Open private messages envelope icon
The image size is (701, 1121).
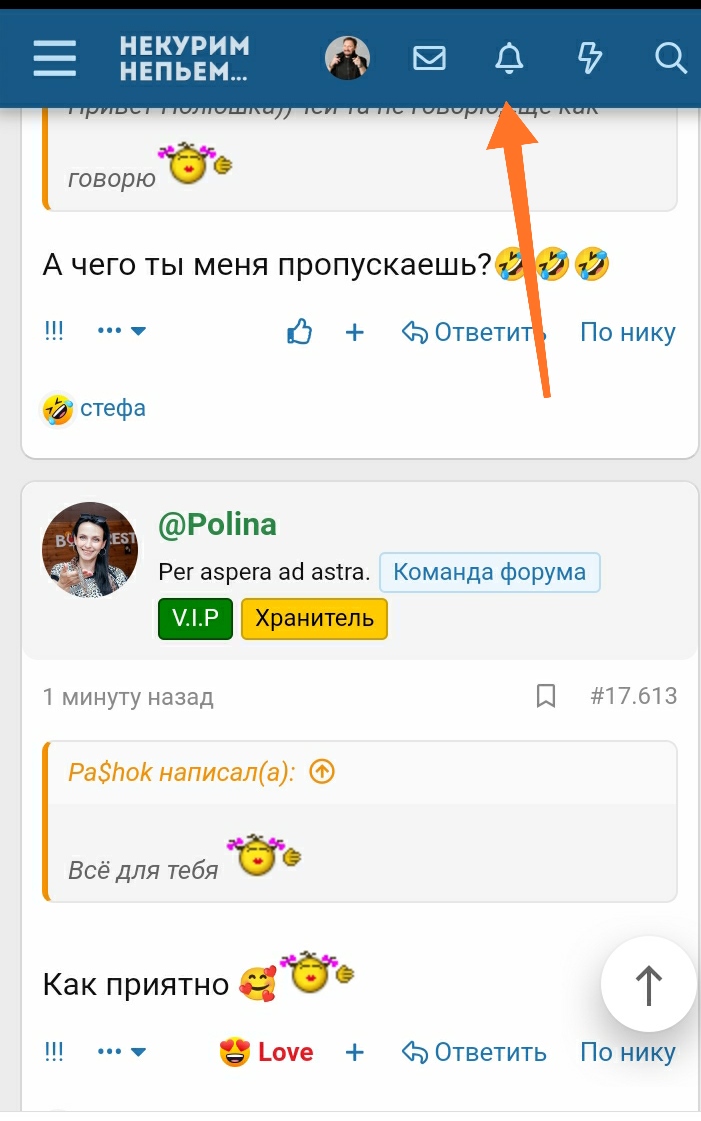tap(429, 58)
